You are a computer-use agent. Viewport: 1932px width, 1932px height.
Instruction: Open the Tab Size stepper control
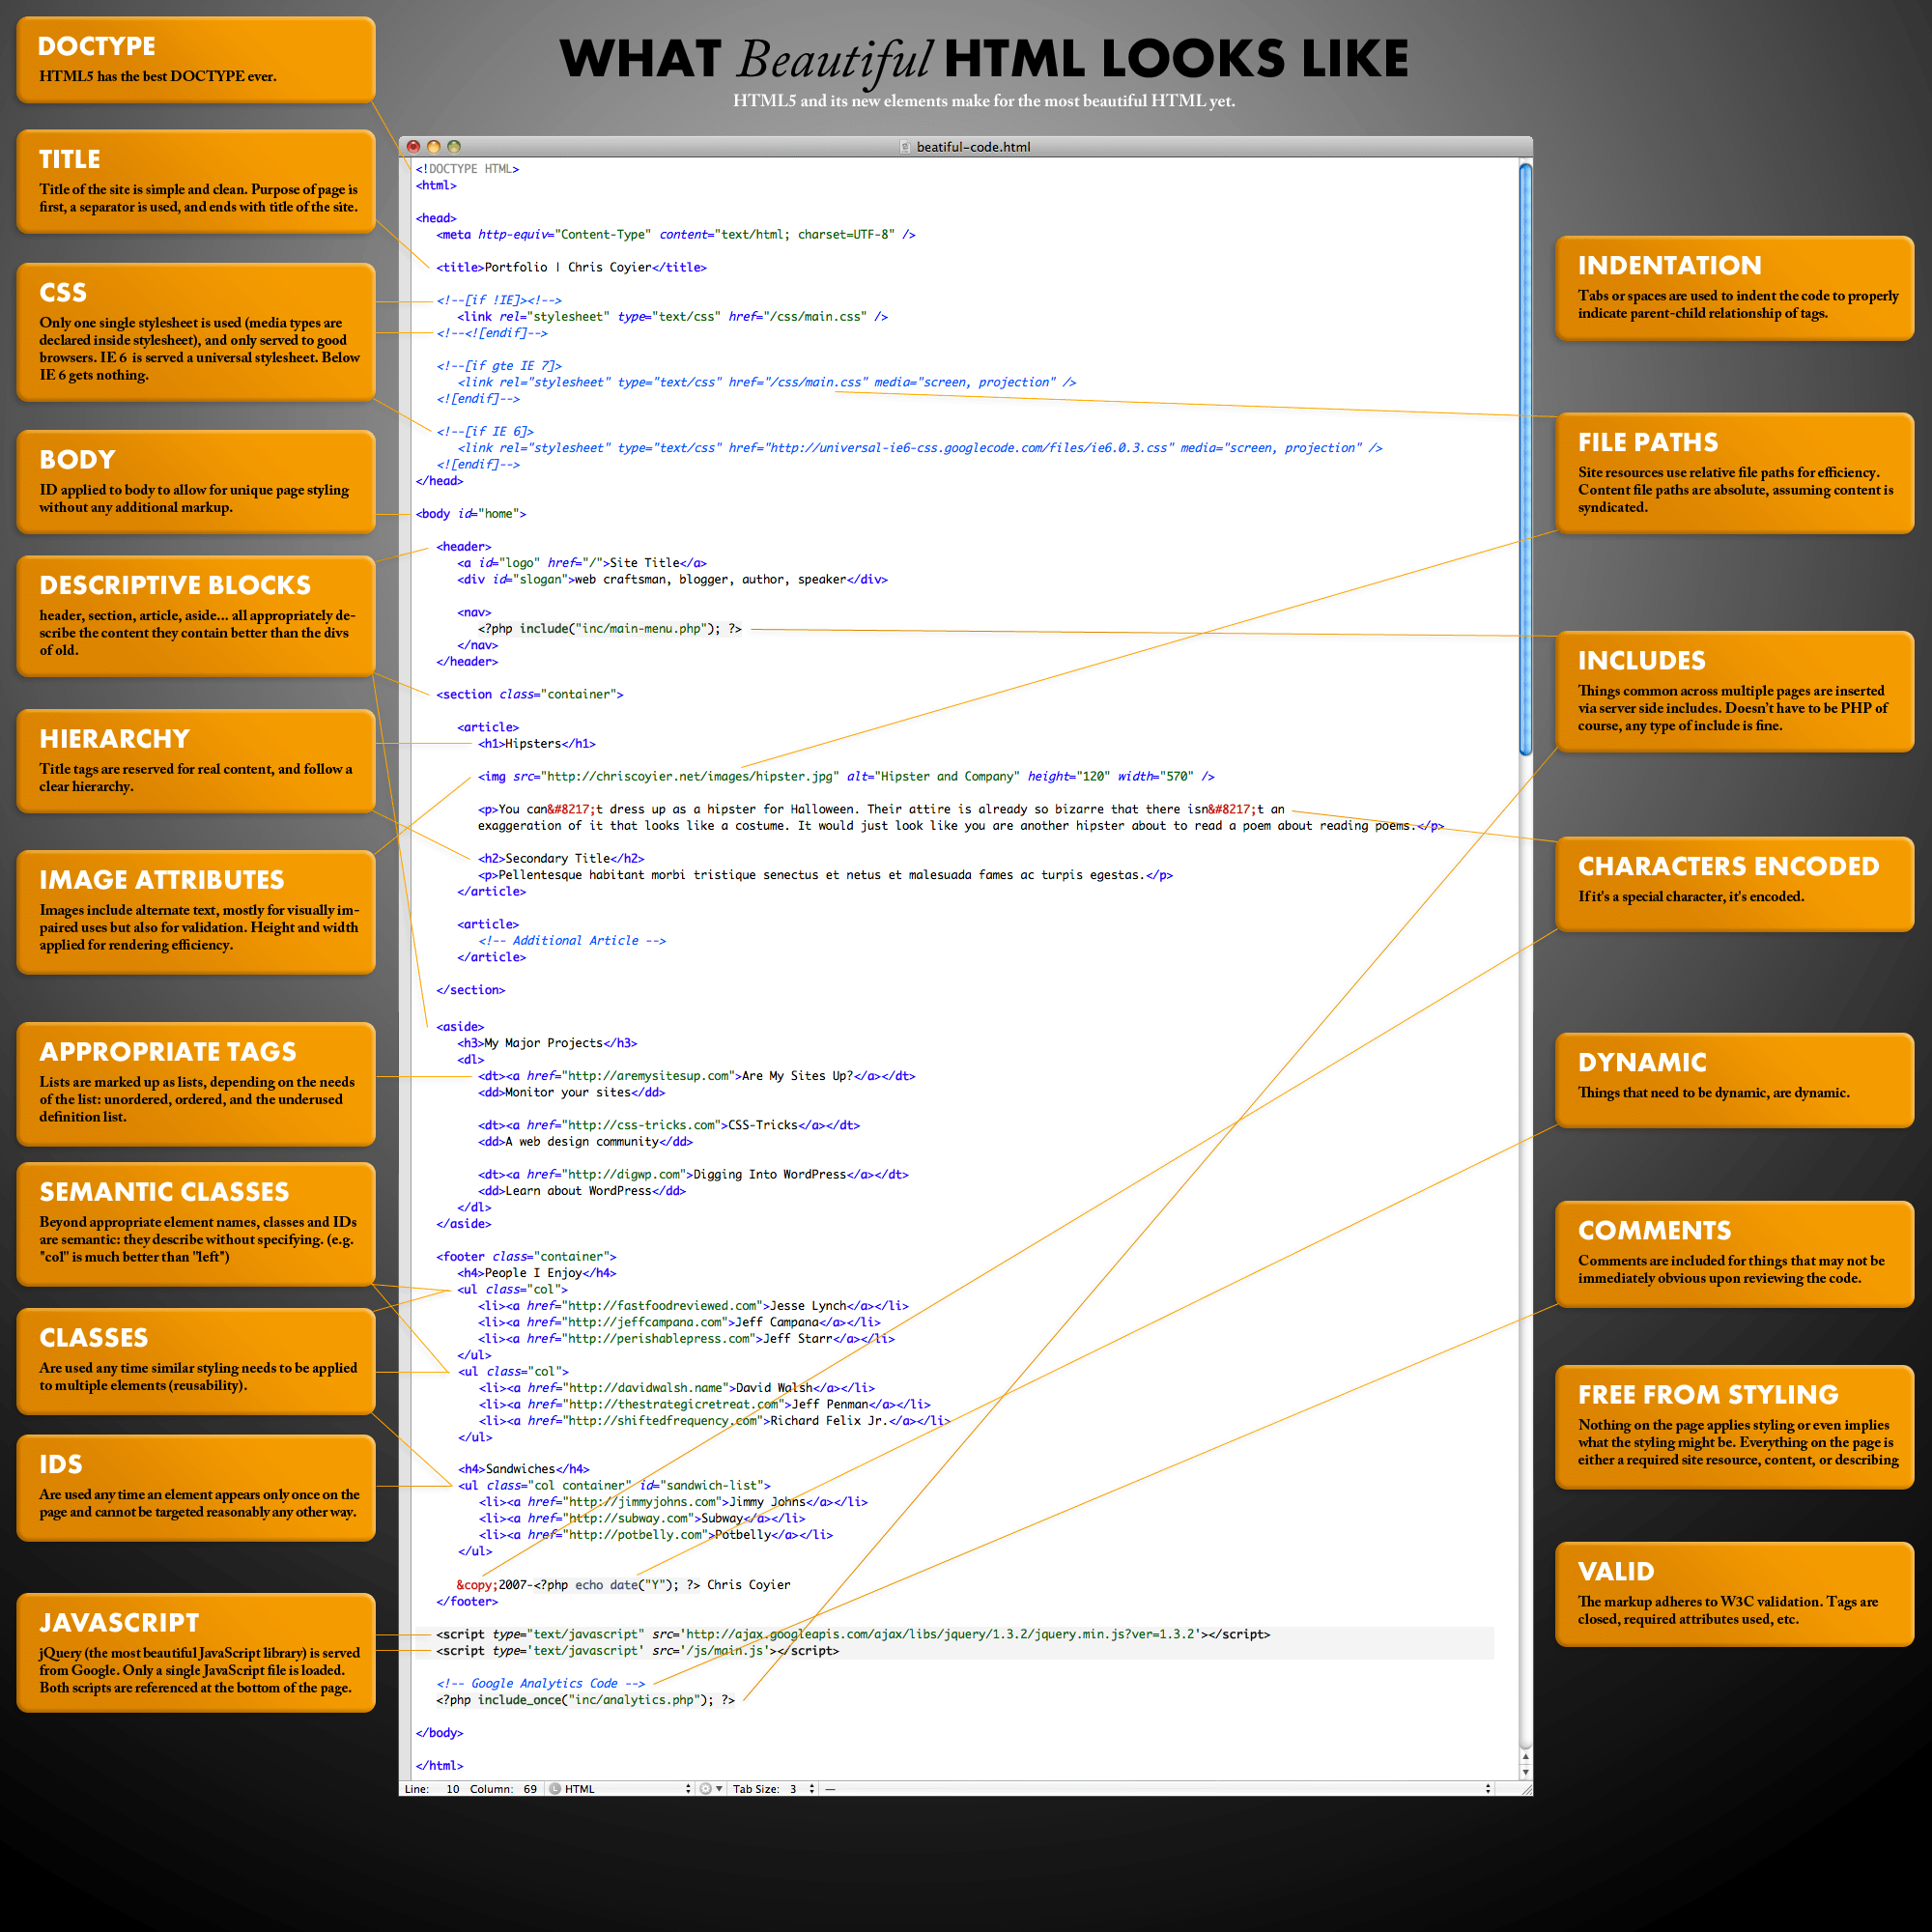click(811, 1788)
